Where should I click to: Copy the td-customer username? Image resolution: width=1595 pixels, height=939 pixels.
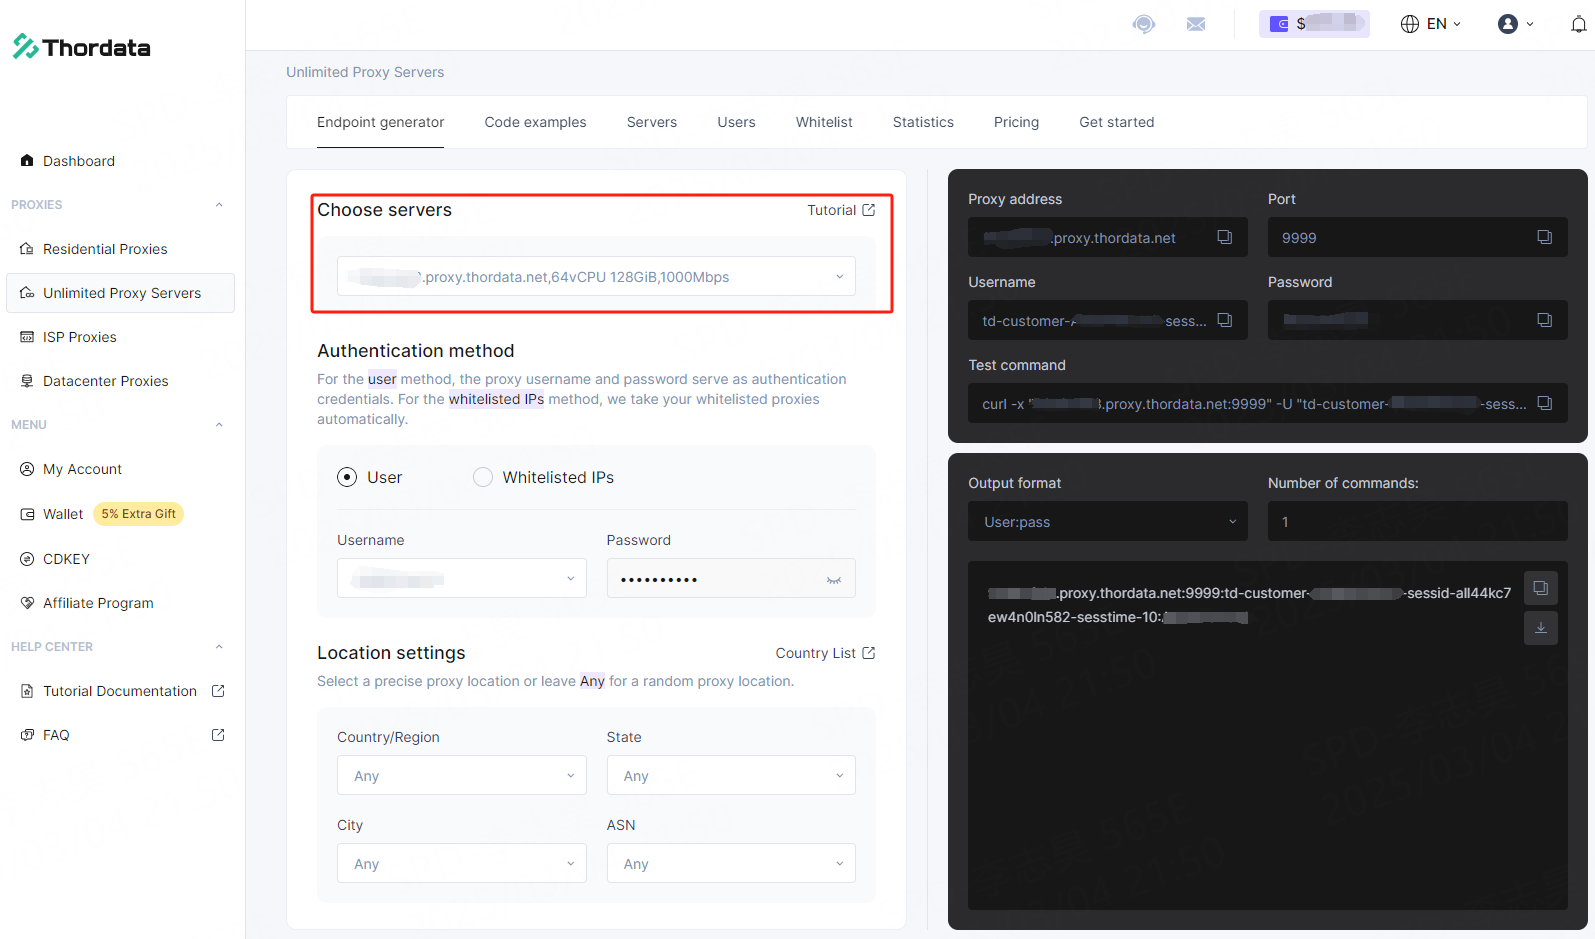(x=1224, y=320)
